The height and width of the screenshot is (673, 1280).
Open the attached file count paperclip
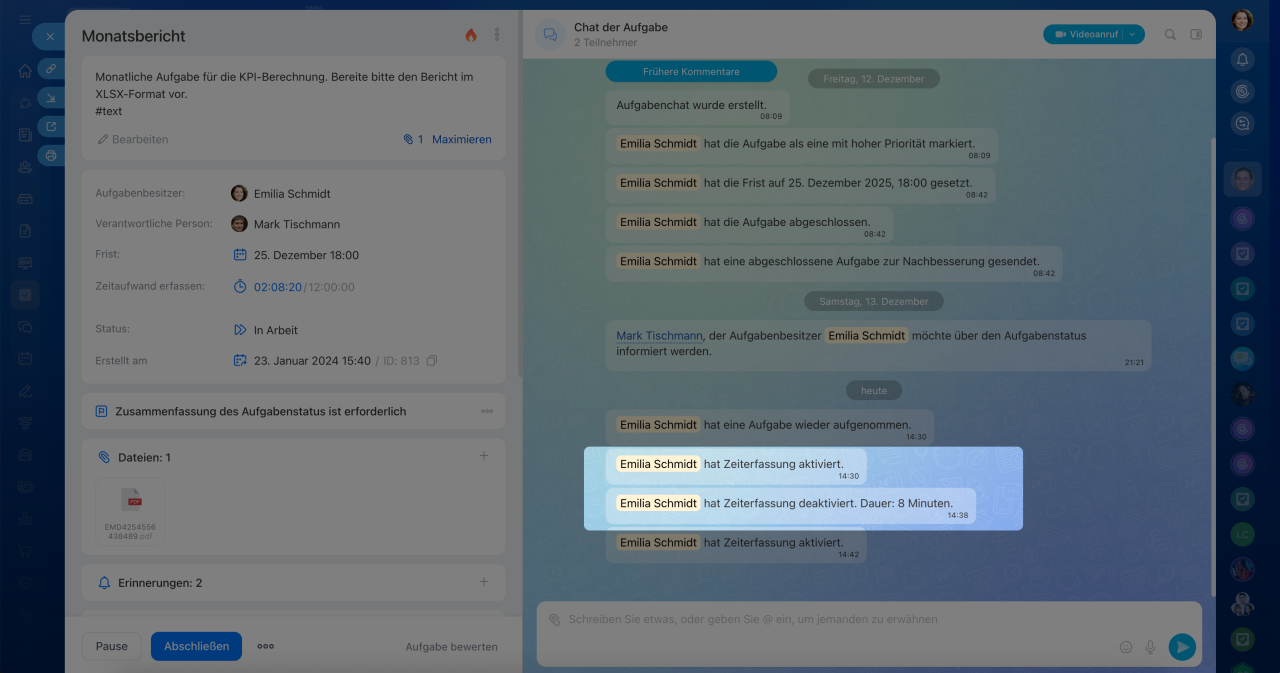[x=413, y=139]
